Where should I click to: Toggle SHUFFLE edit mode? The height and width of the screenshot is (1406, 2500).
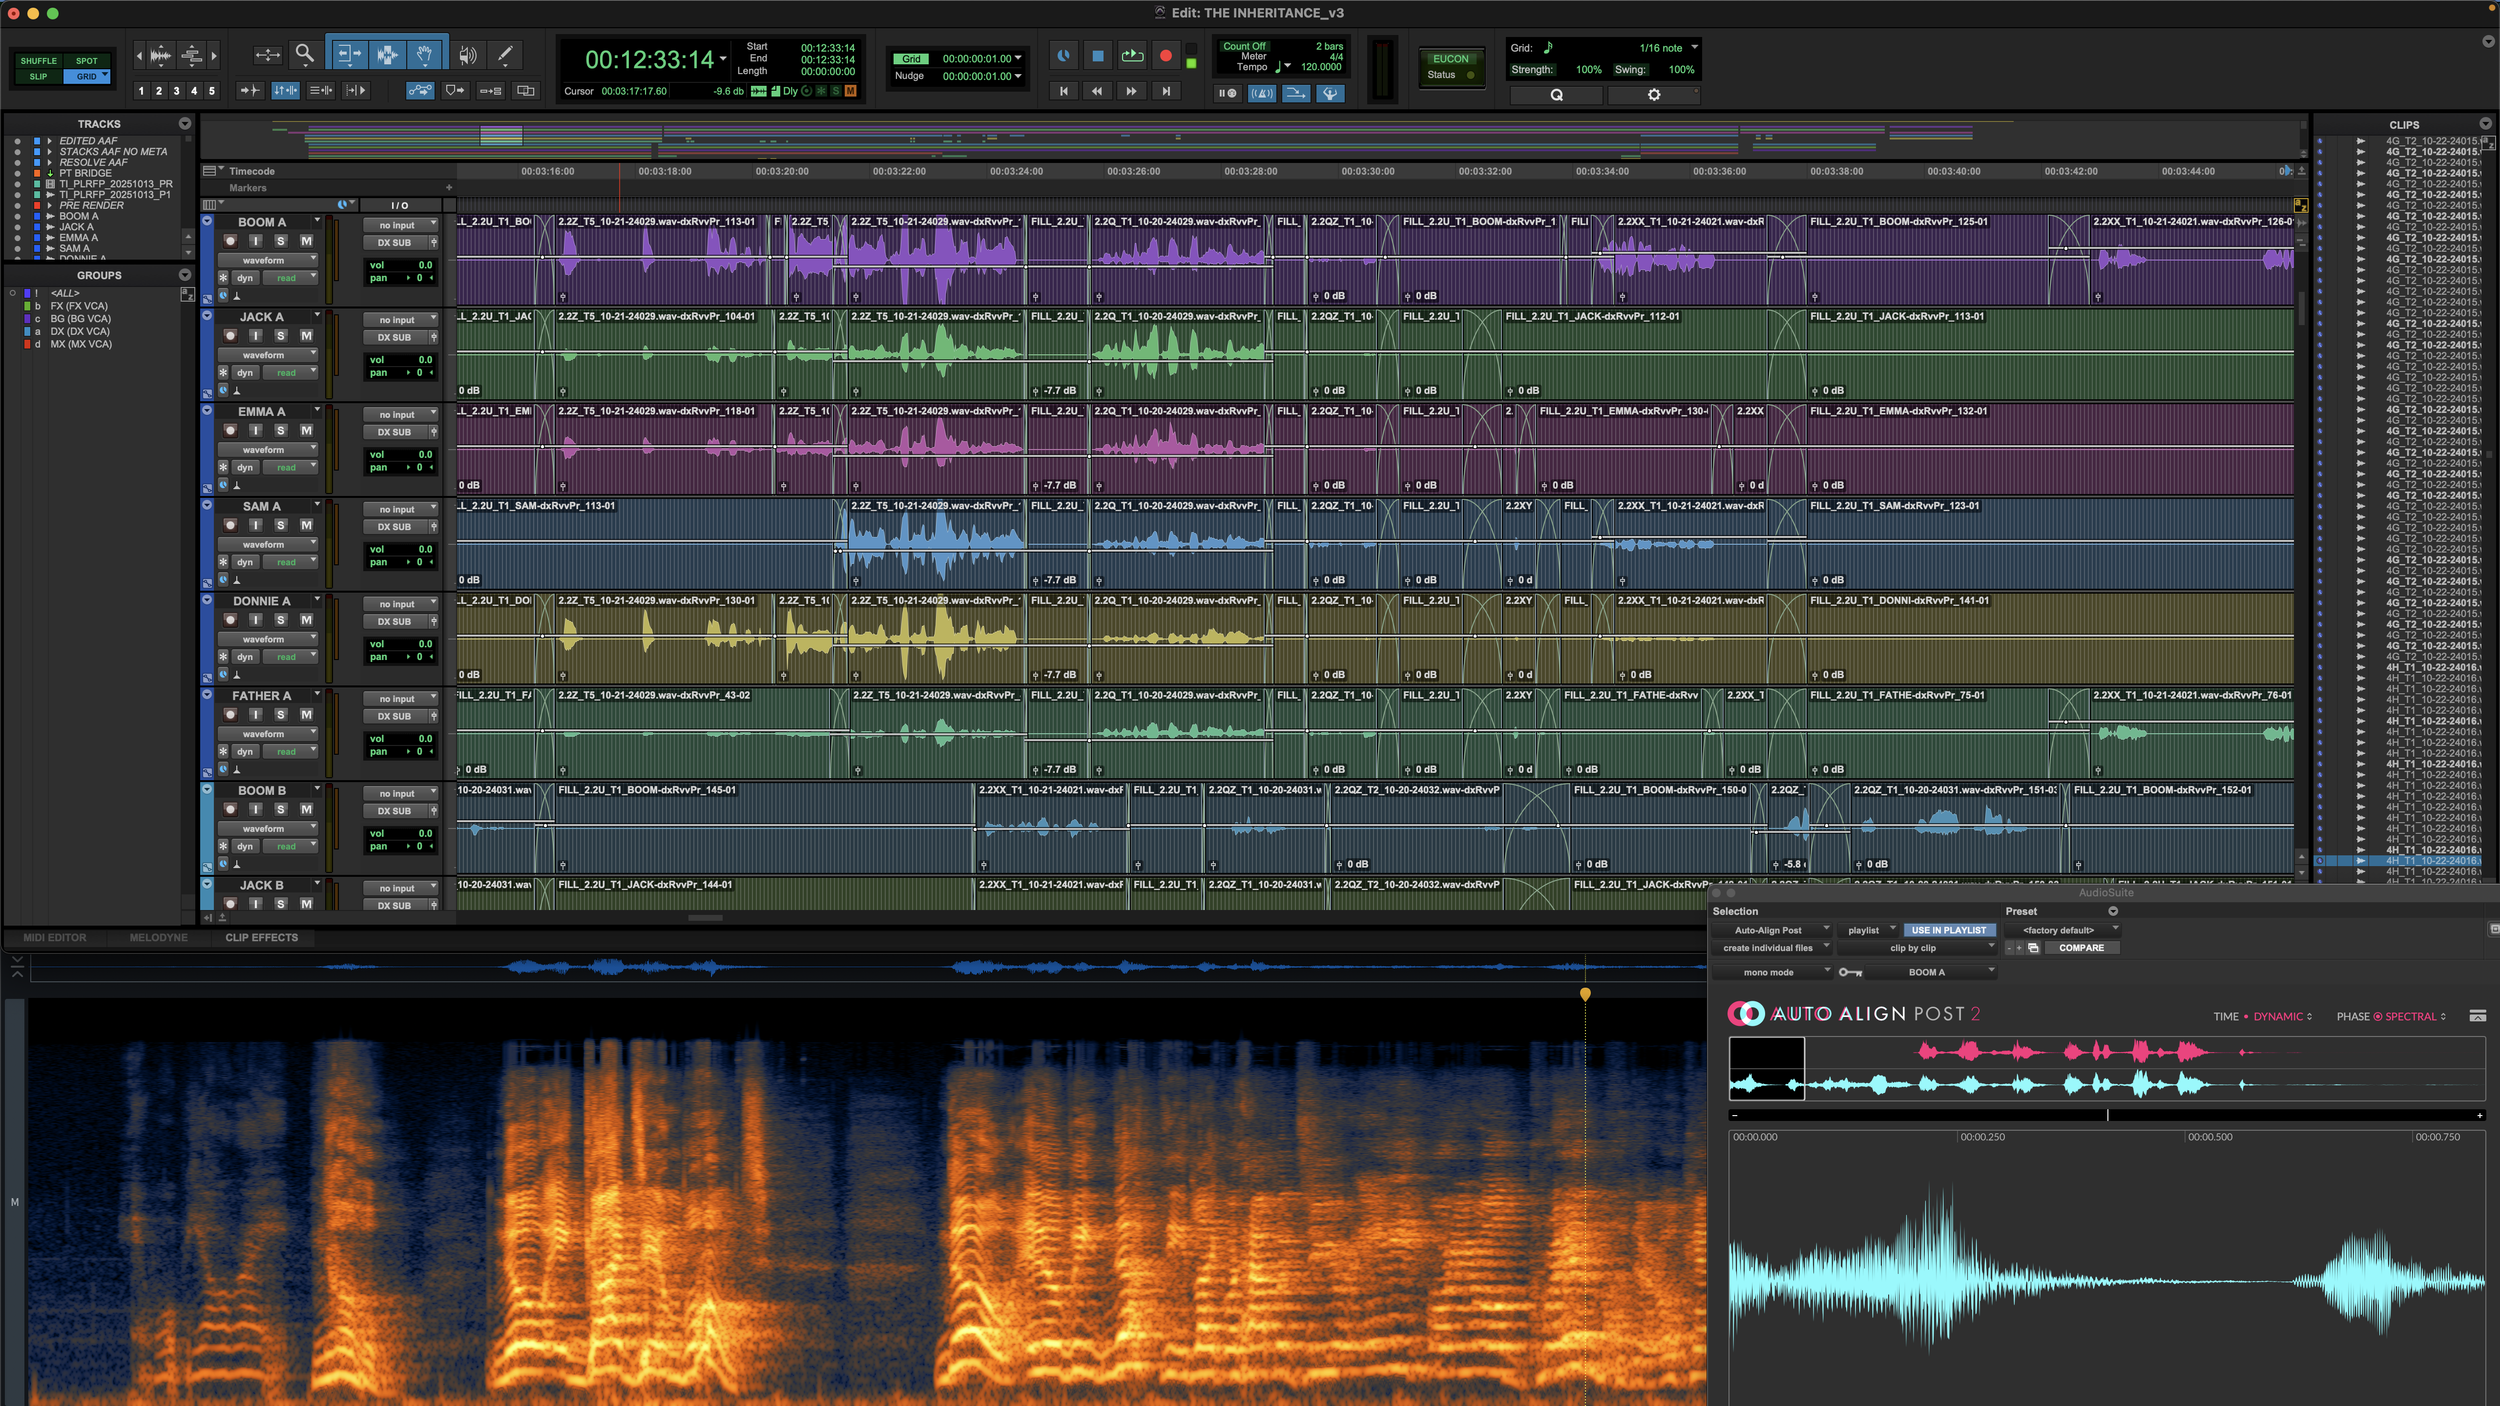pyautogui.click(x=39, y=61)
